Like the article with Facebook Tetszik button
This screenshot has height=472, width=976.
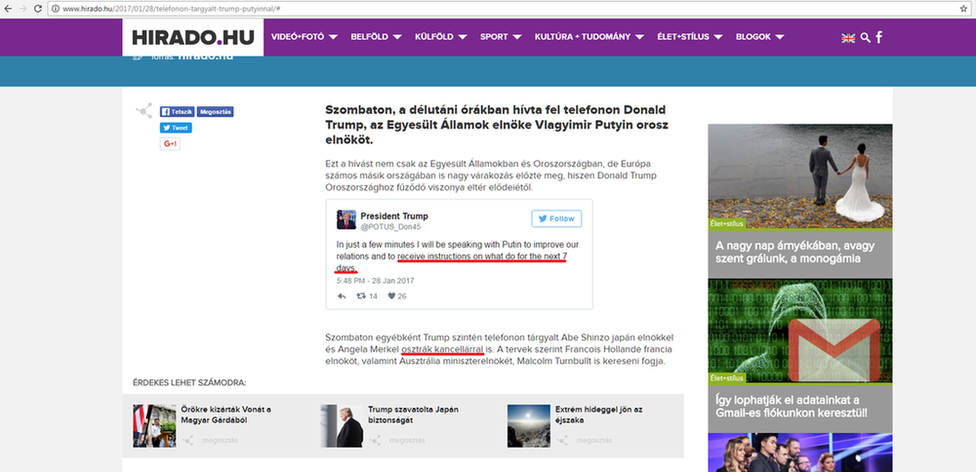(177, 112)
